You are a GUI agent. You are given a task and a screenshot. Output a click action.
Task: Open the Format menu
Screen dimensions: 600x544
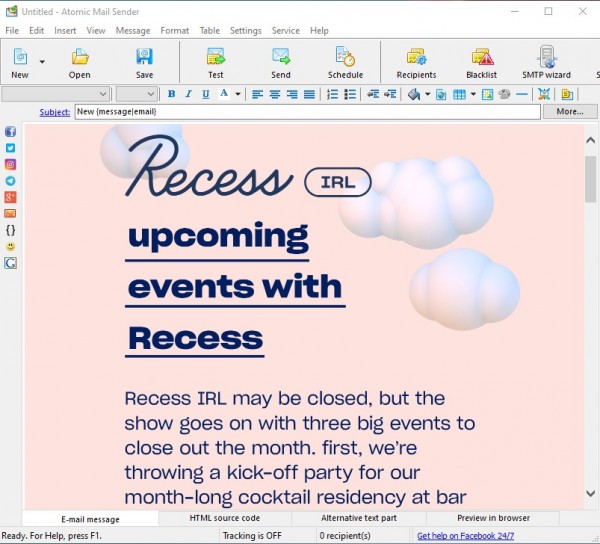174,31
